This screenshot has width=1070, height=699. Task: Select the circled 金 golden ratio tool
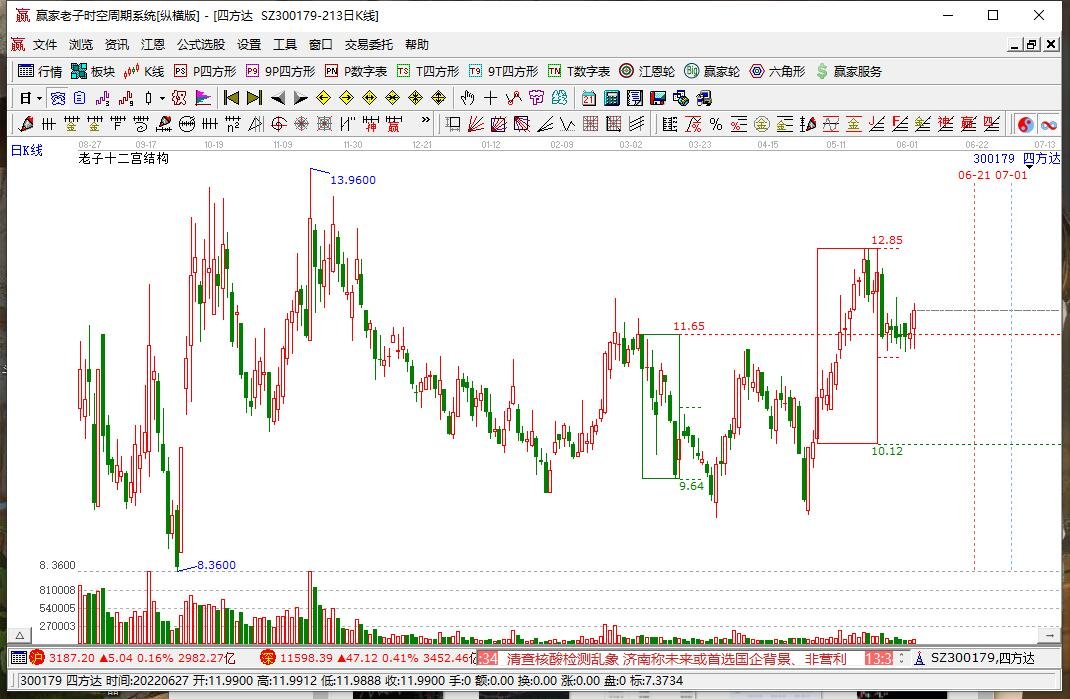(x=762, y=124)
